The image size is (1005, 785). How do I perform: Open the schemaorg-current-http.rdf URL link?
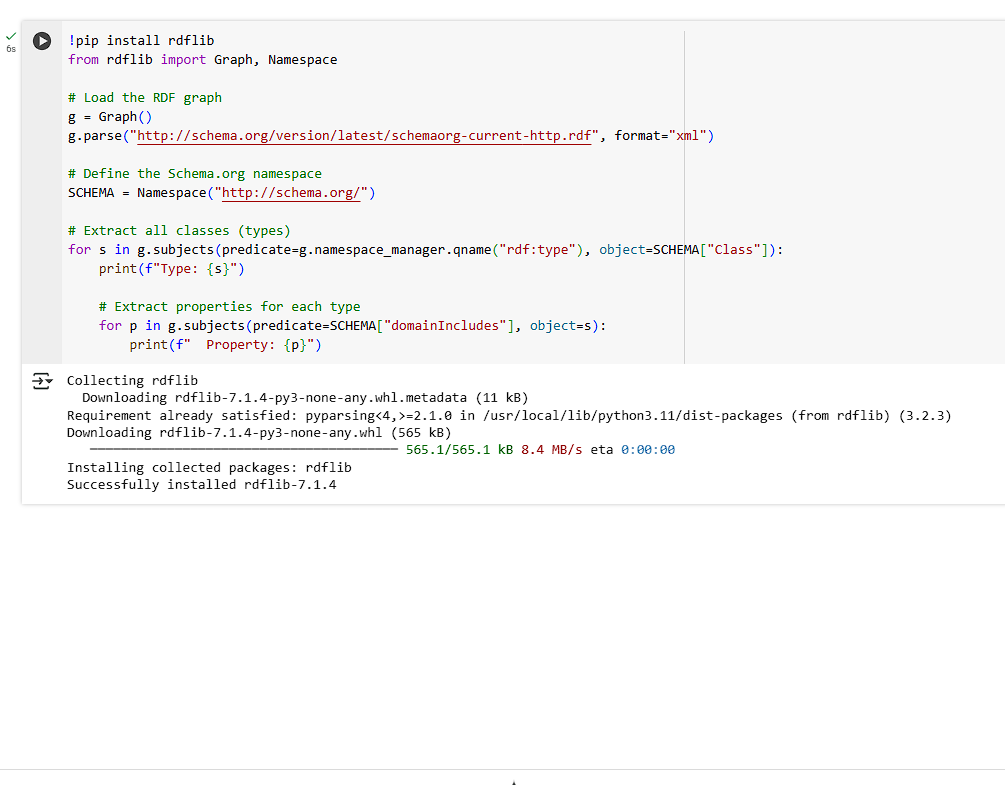(x=364, y=136)
